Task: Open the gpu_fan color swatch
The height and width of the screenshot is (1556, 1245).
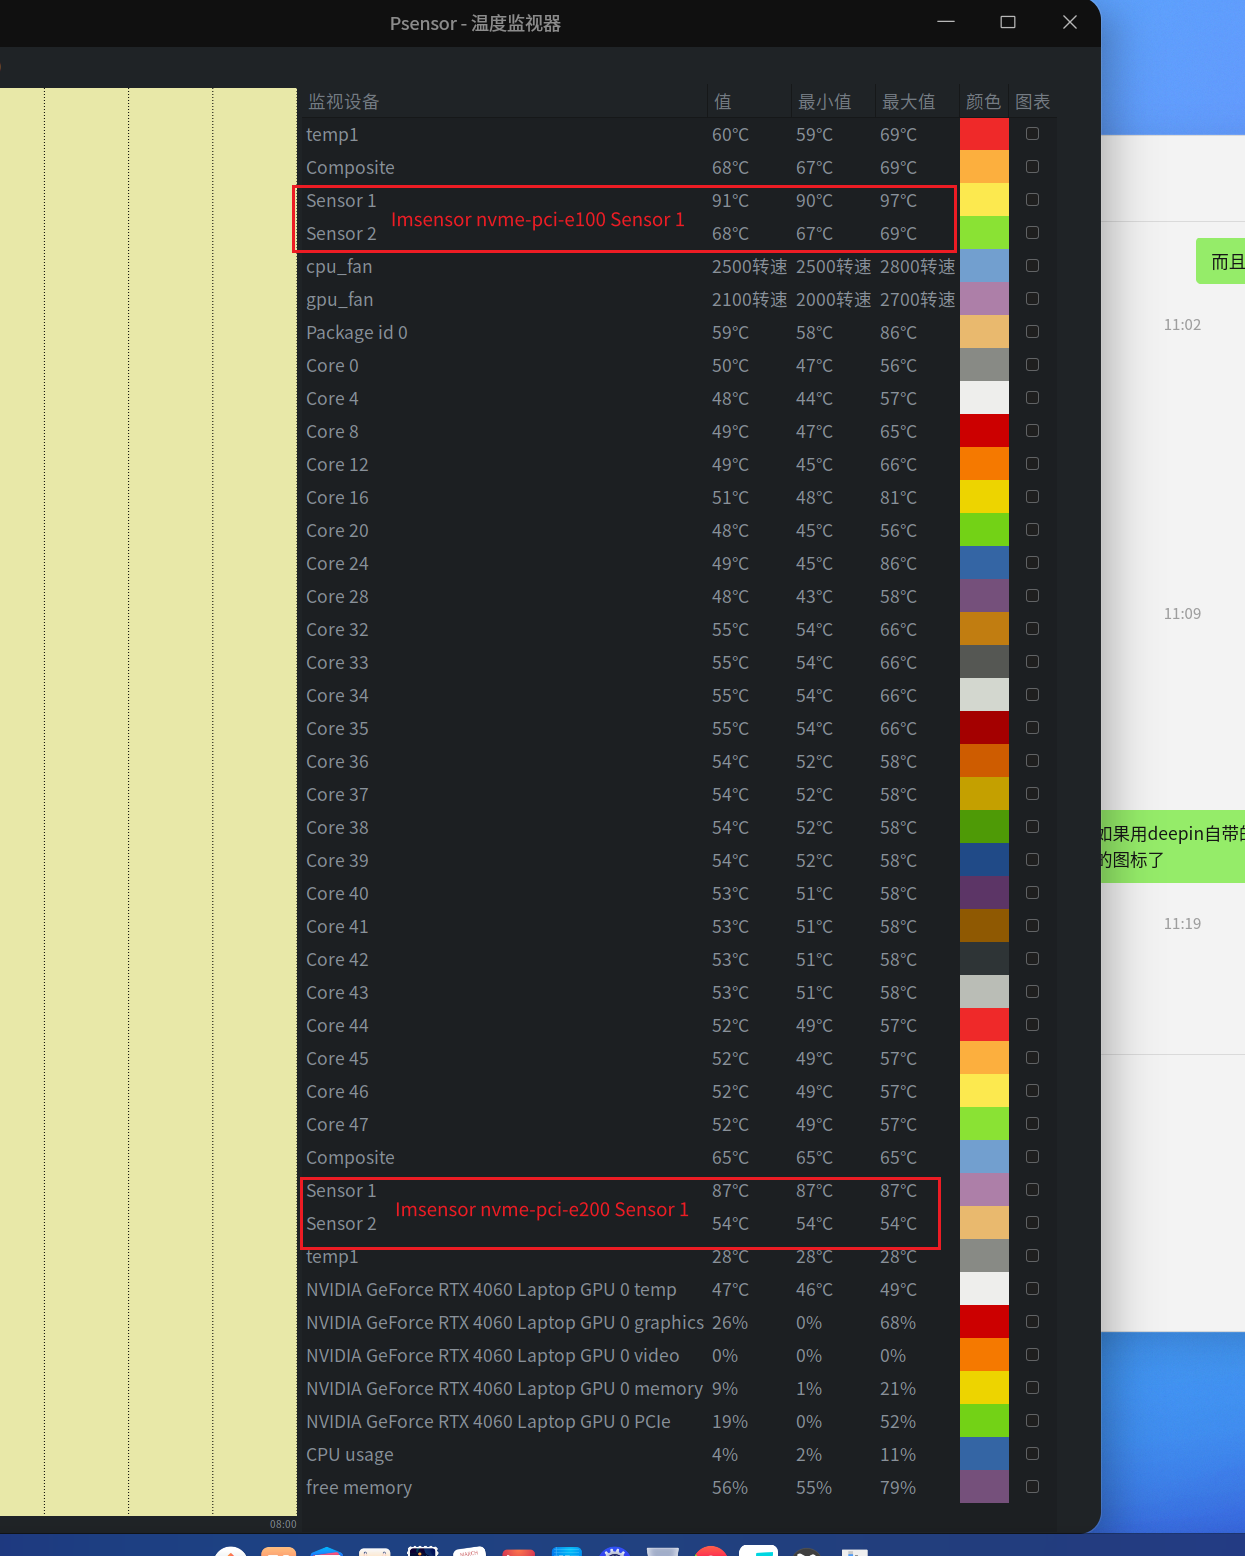Action: (x=984, y=299)
